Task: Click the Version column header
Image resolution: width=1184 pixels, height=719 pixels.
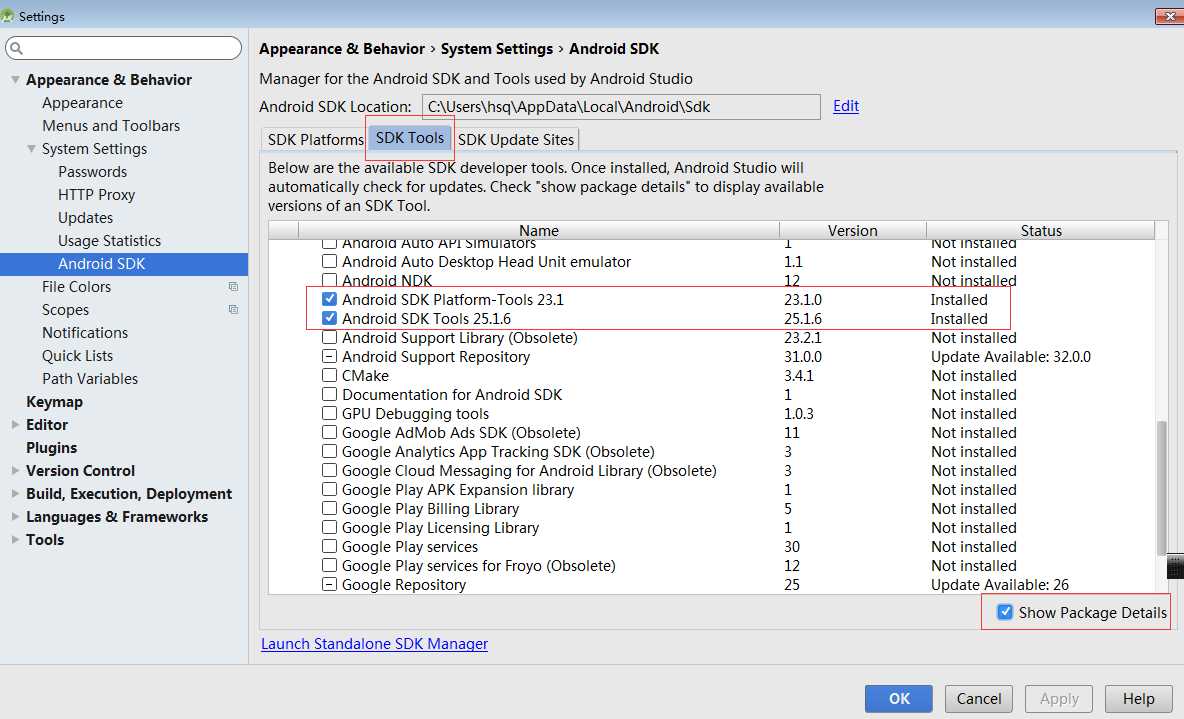Action: (x=853, y=230)
